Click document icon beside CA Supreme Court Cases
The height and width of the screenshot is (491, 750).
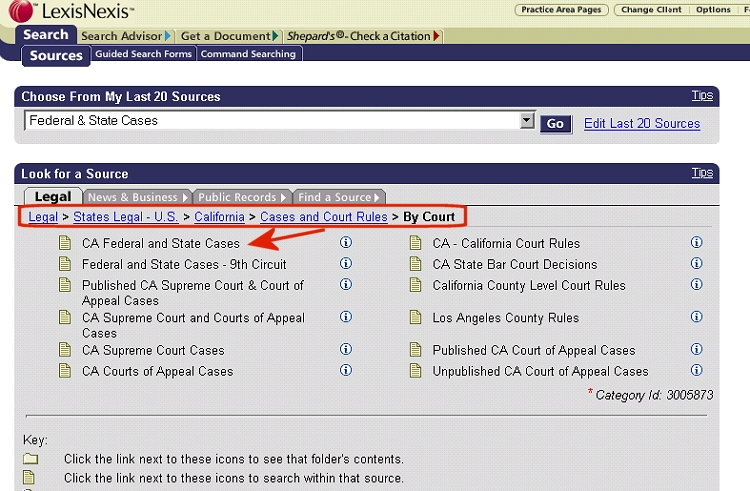click(x=65, y=350)
